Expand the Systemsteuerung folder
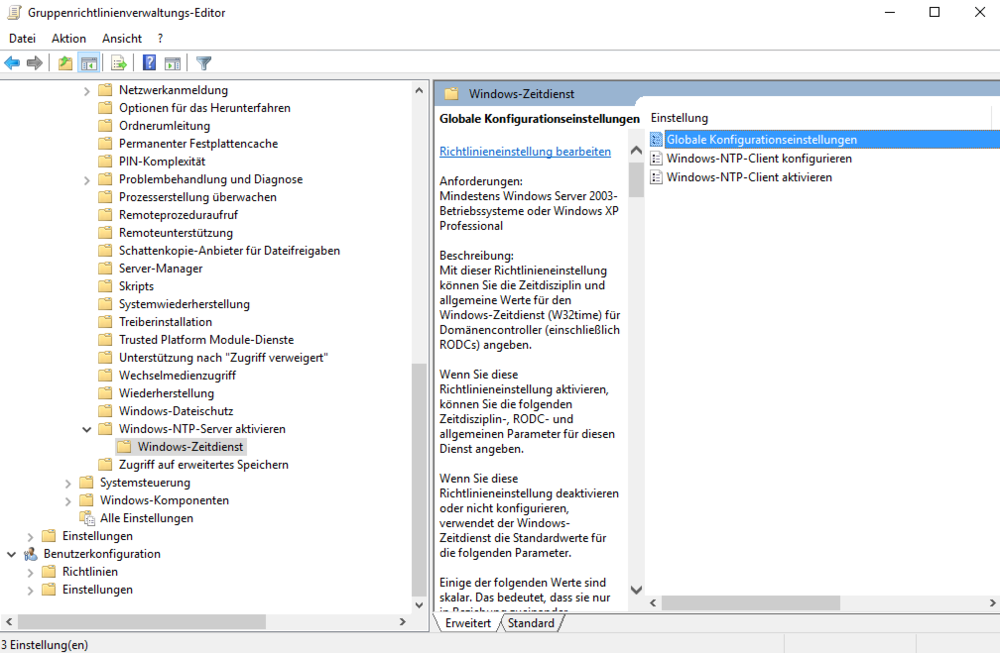 (68, 483)
